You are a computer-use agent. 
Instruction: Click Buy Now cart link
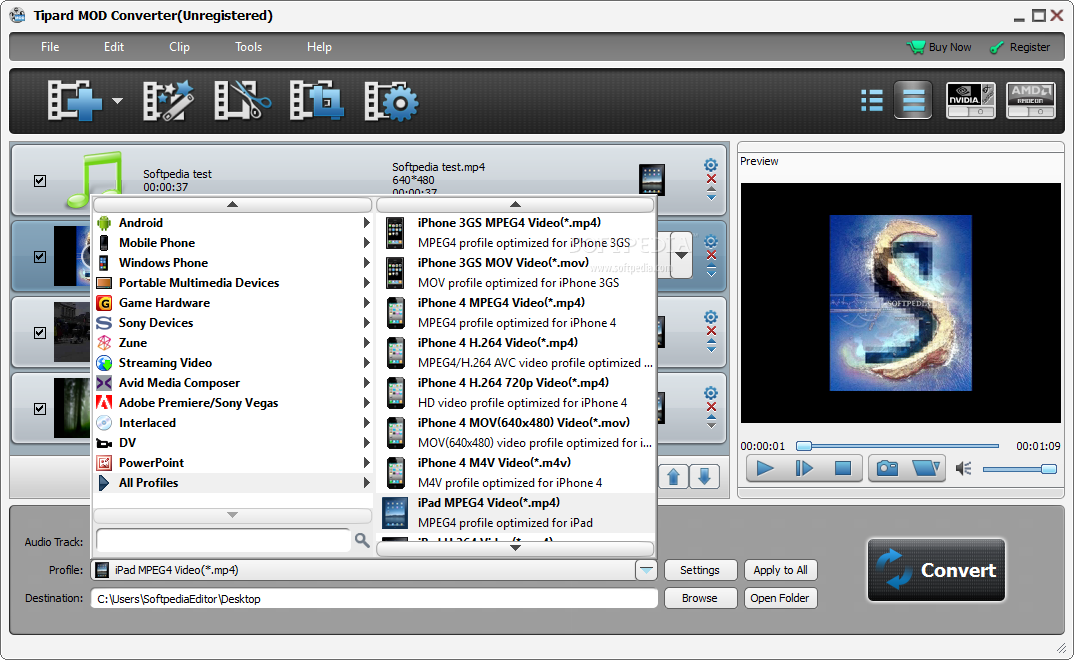pos(939,47)
